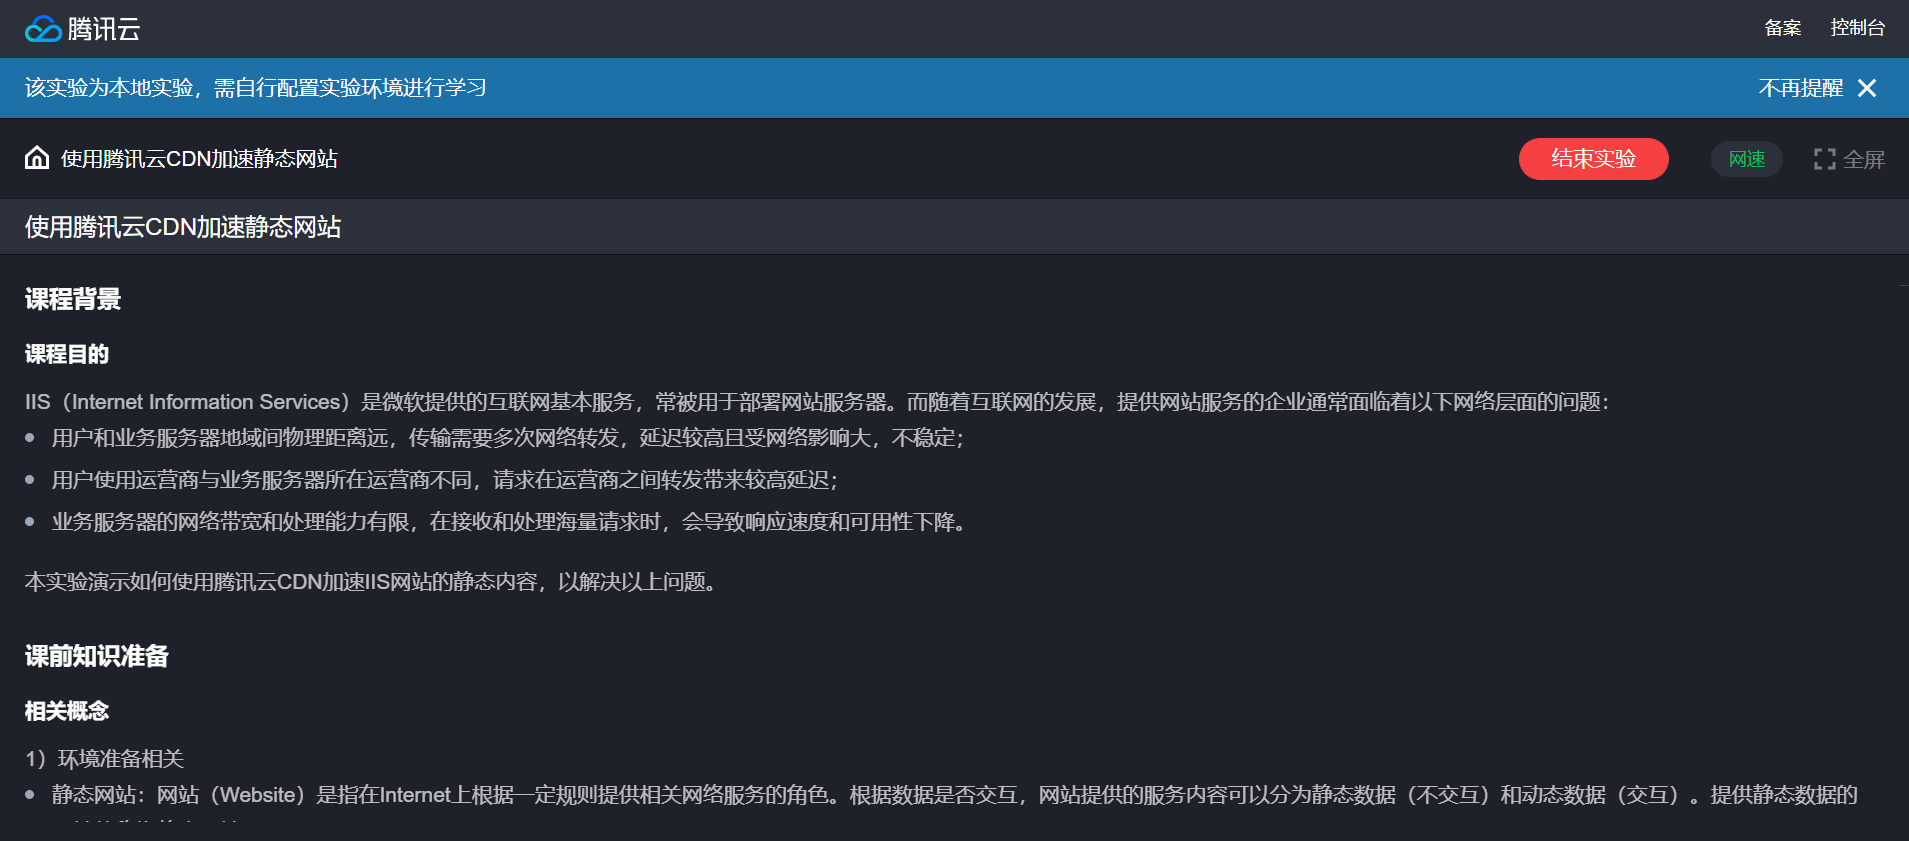1909x841 pixels.
Task: Click breadcrumb 使用腾讯云CDN加速静态网站
Action: 199,159
